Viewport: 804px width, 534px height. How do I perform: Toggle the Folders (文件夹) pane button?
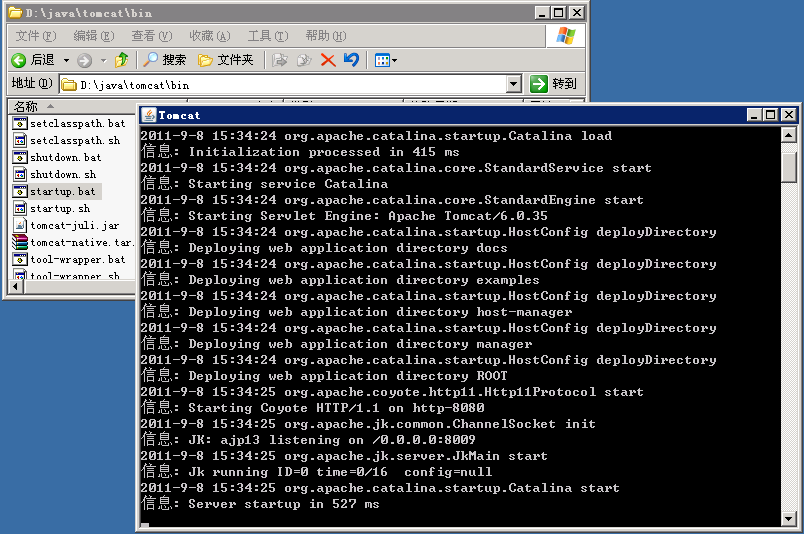pos(226,60)
